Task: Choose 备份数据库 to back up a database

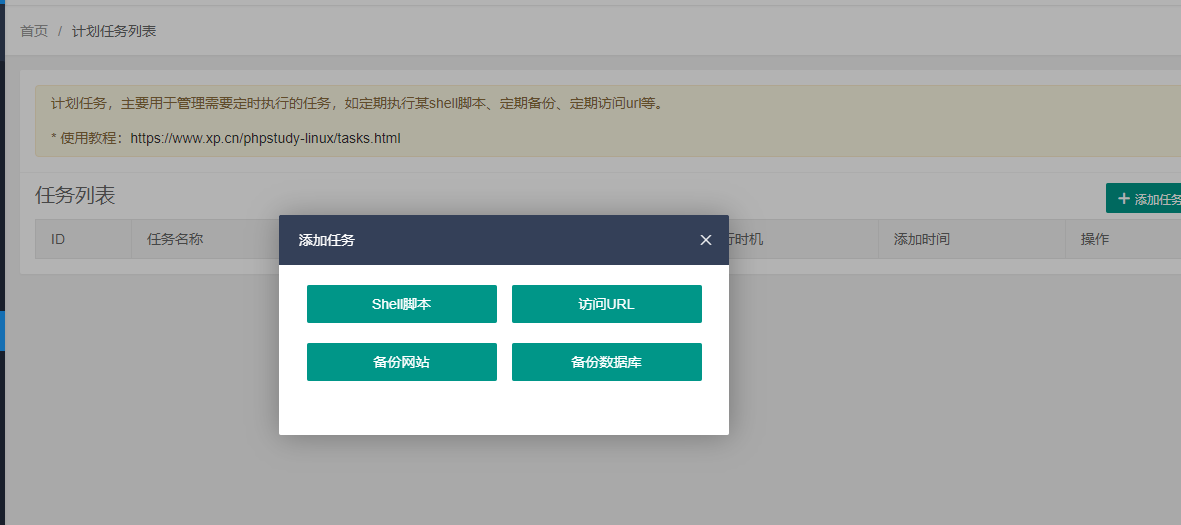Action: [x=606, y=362]
